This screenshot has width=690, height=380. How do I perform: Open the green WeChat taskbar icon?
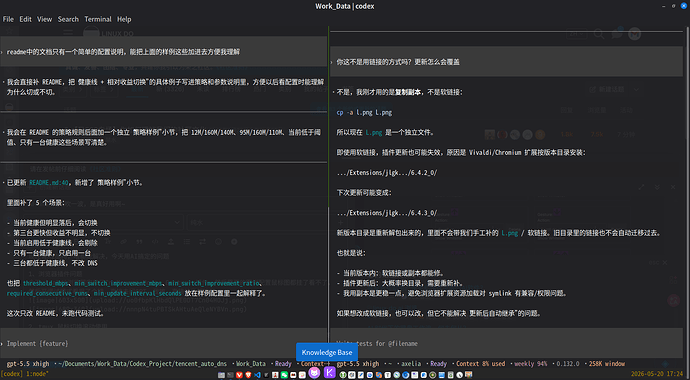coord(284,375)
